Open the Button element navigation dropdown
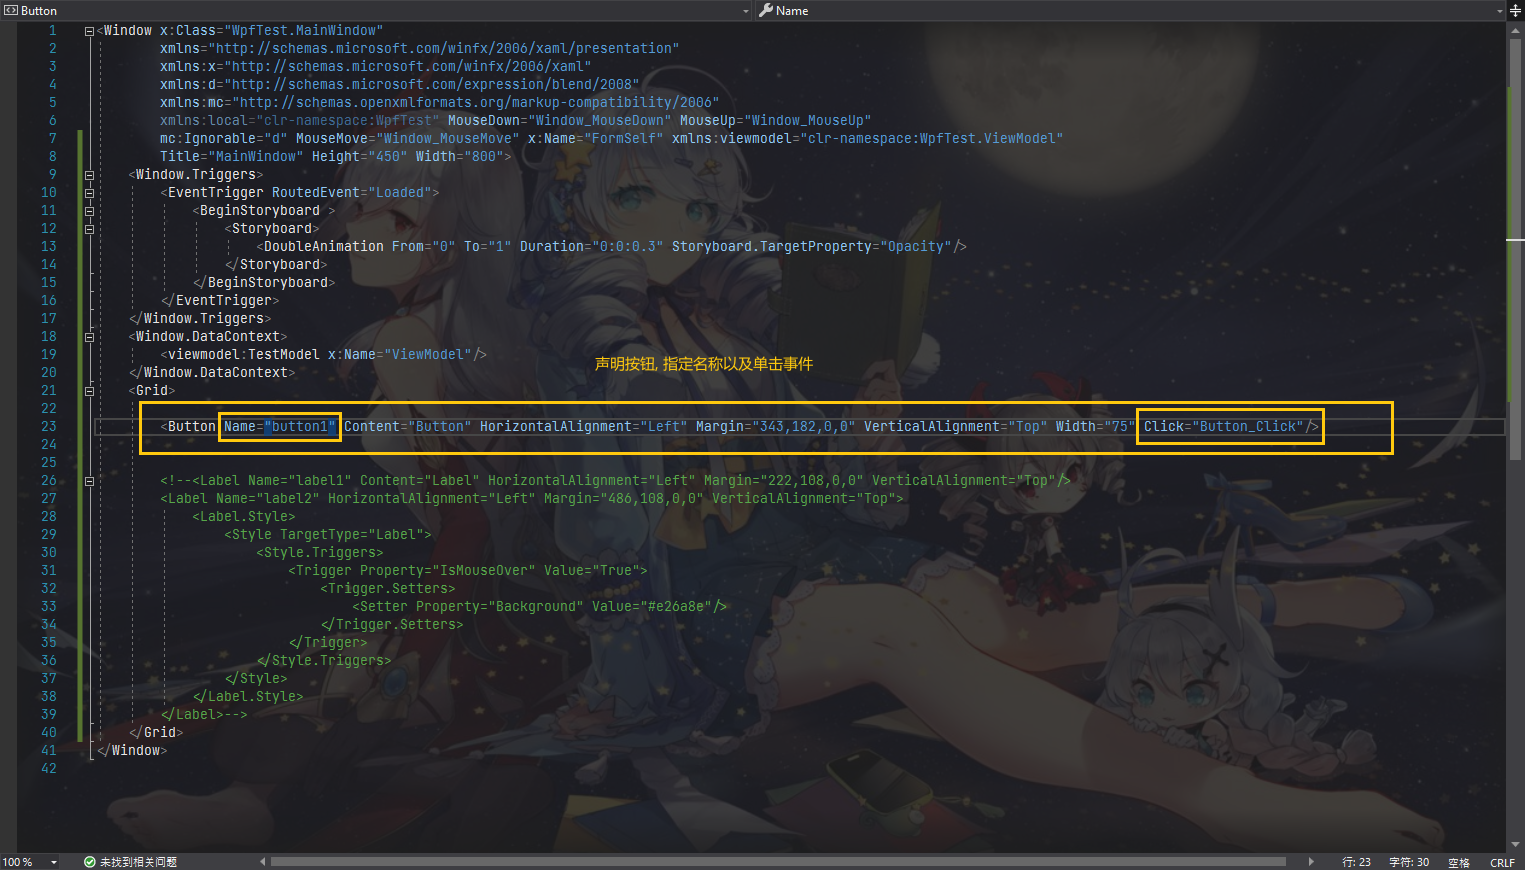Screen dimensions: 1525x870 click(x=744, y=11)
